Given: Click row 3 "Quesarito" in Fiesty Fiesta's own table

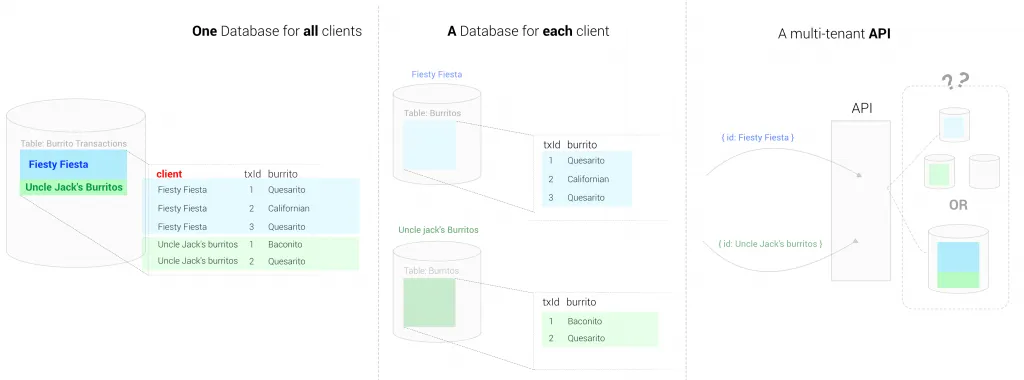Looking at the screenshot, I should [586, 197].
